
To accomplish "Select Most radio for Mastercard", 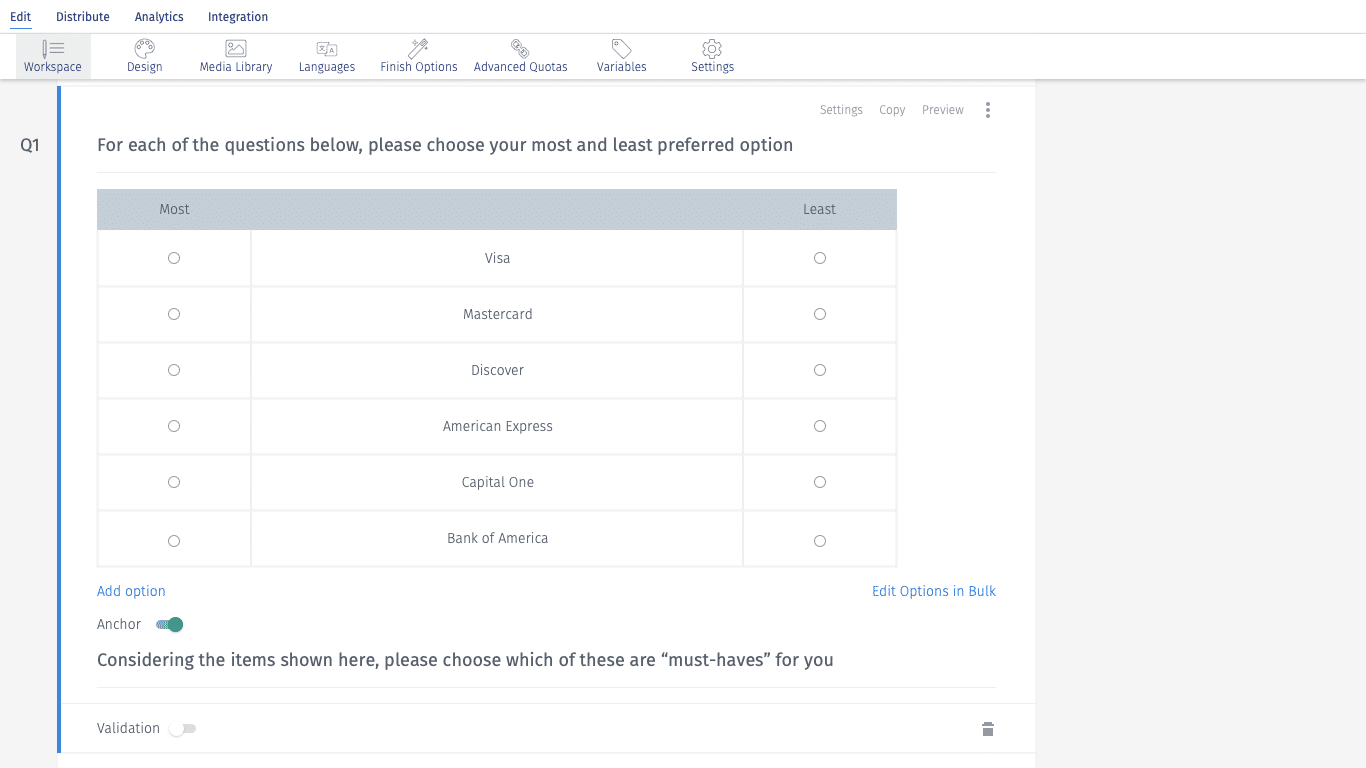I will [174, 314].
